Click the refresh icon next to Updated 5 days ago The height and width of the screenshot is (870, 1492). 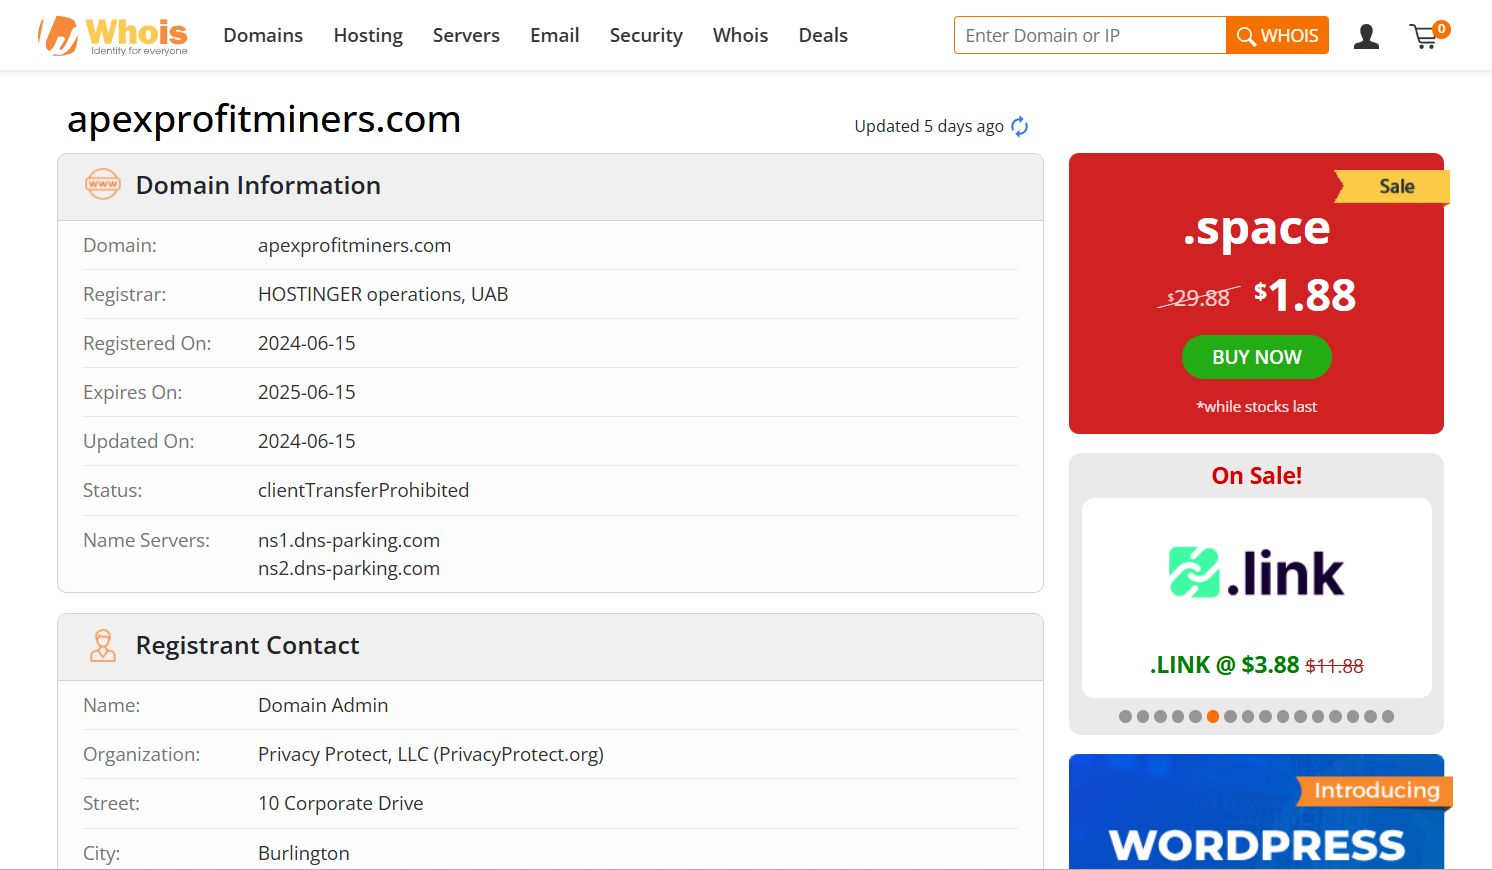tap(1019, 126)
